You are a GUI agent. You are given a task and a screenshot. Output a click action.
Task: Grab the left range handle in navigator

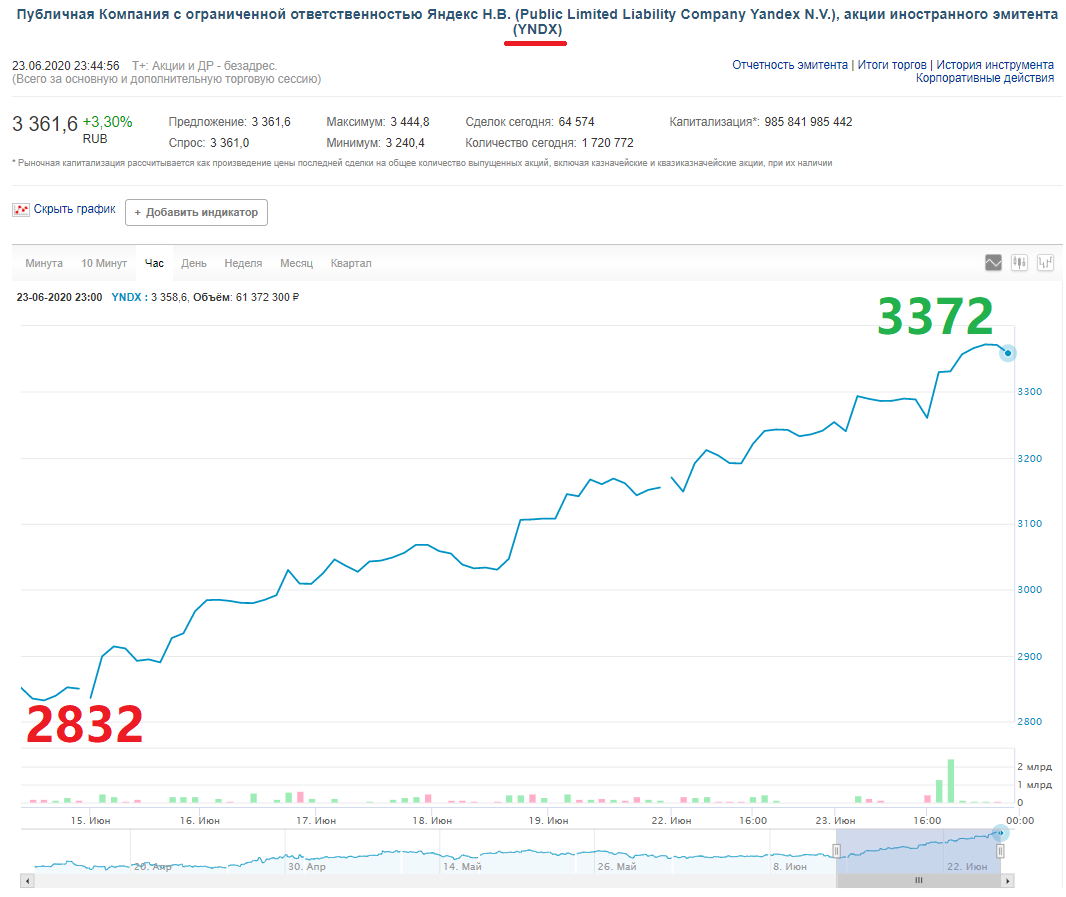point(836,851)
